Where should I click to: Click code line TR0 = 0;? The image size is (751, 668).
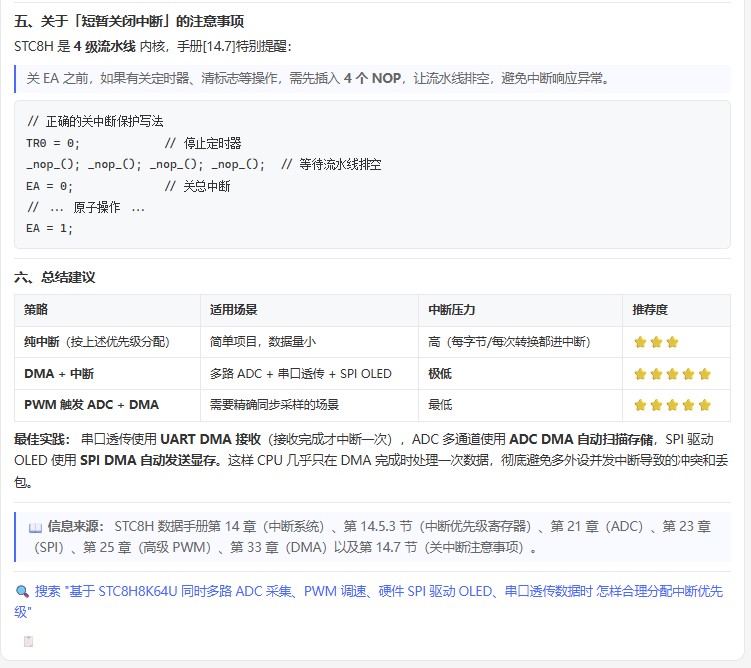click(x=53, y=143)
